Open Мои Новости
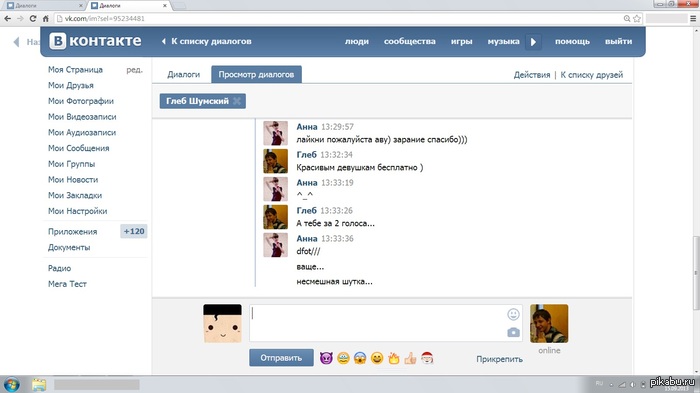 click(73, 180)
